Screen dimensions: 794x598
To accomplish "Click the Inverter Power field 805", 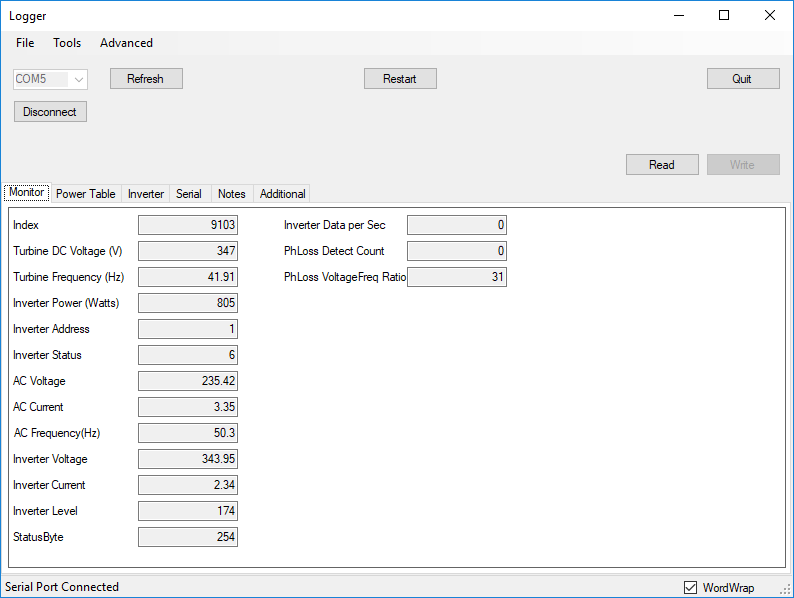I will tap(188, 303).
